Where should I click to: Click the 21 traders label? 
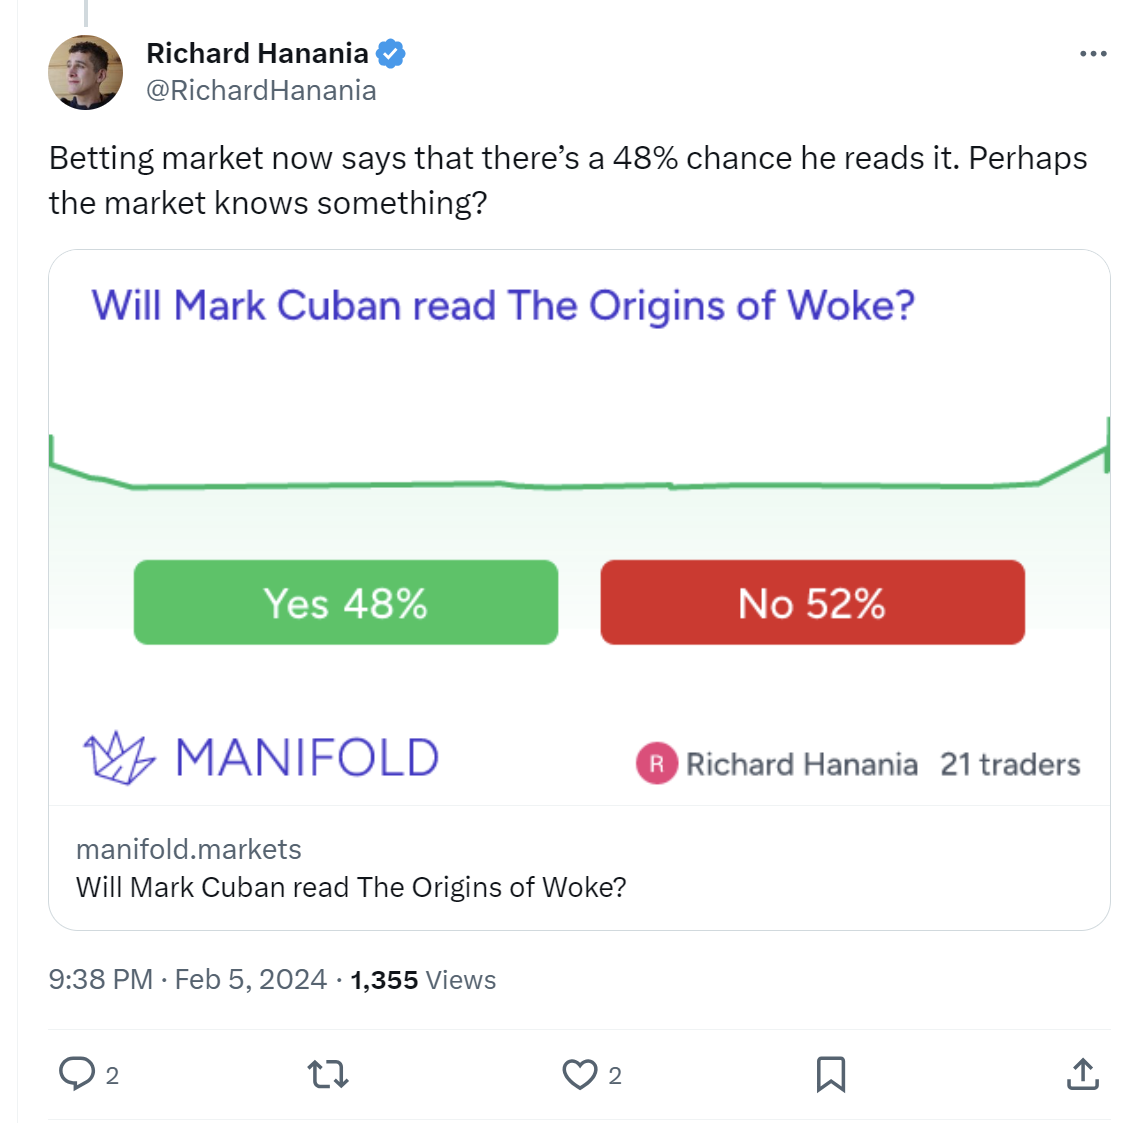[x=1010, y=764]
